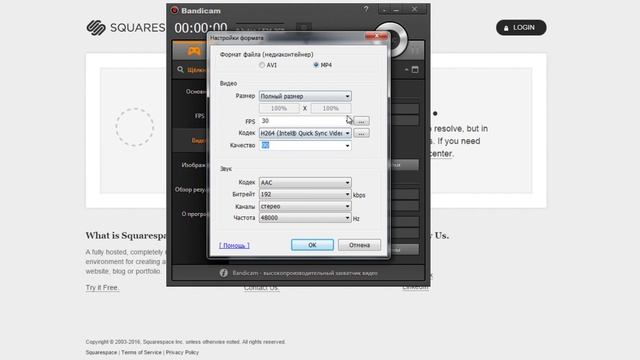
Task: Select the MP4 file format radio button
Action: [316, 64]
